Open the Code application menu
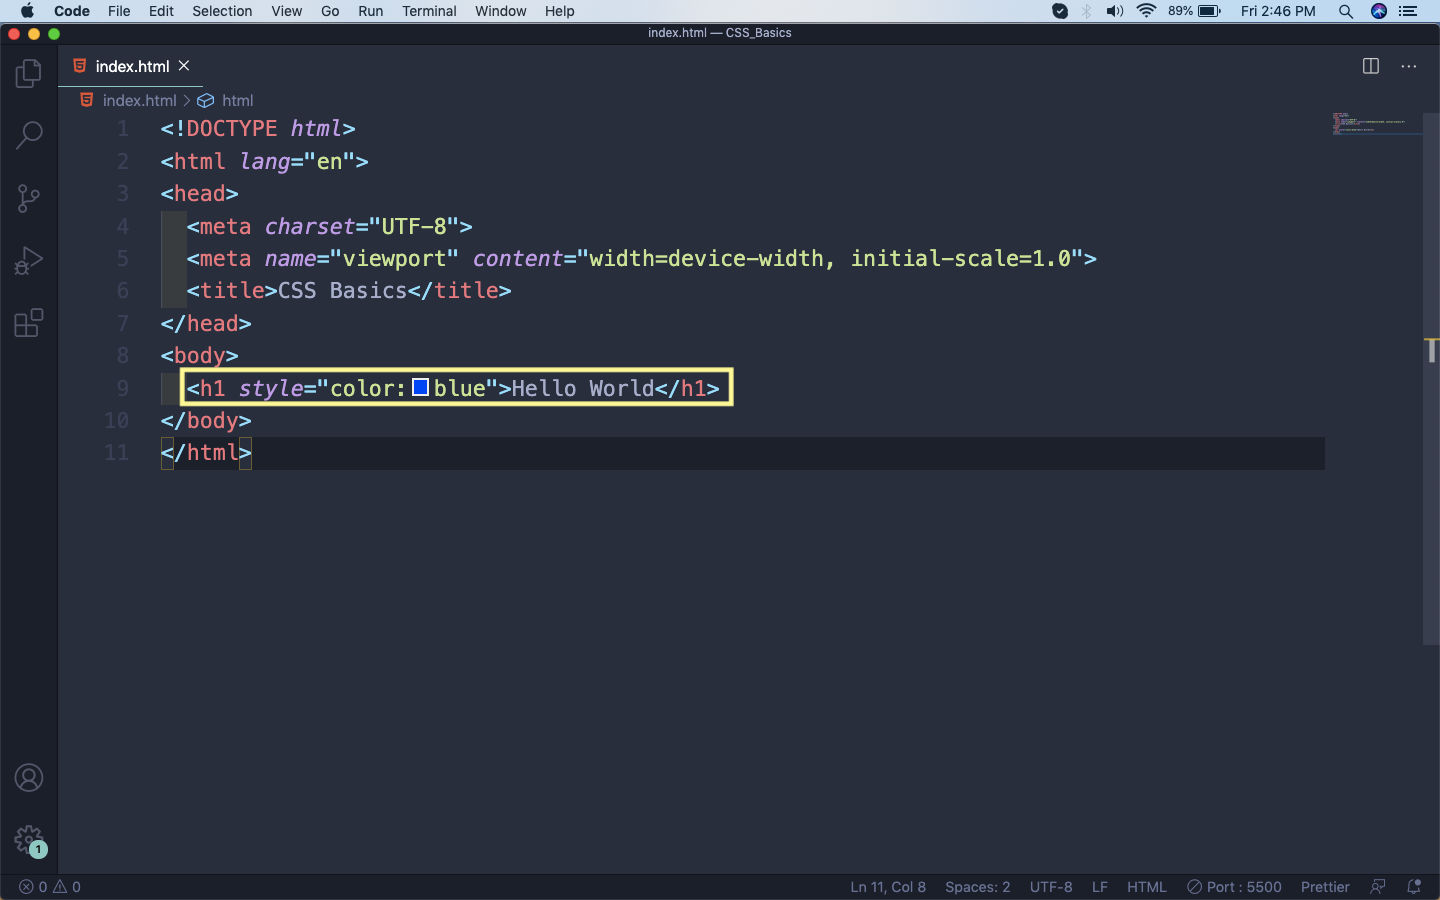 point(72,11)
